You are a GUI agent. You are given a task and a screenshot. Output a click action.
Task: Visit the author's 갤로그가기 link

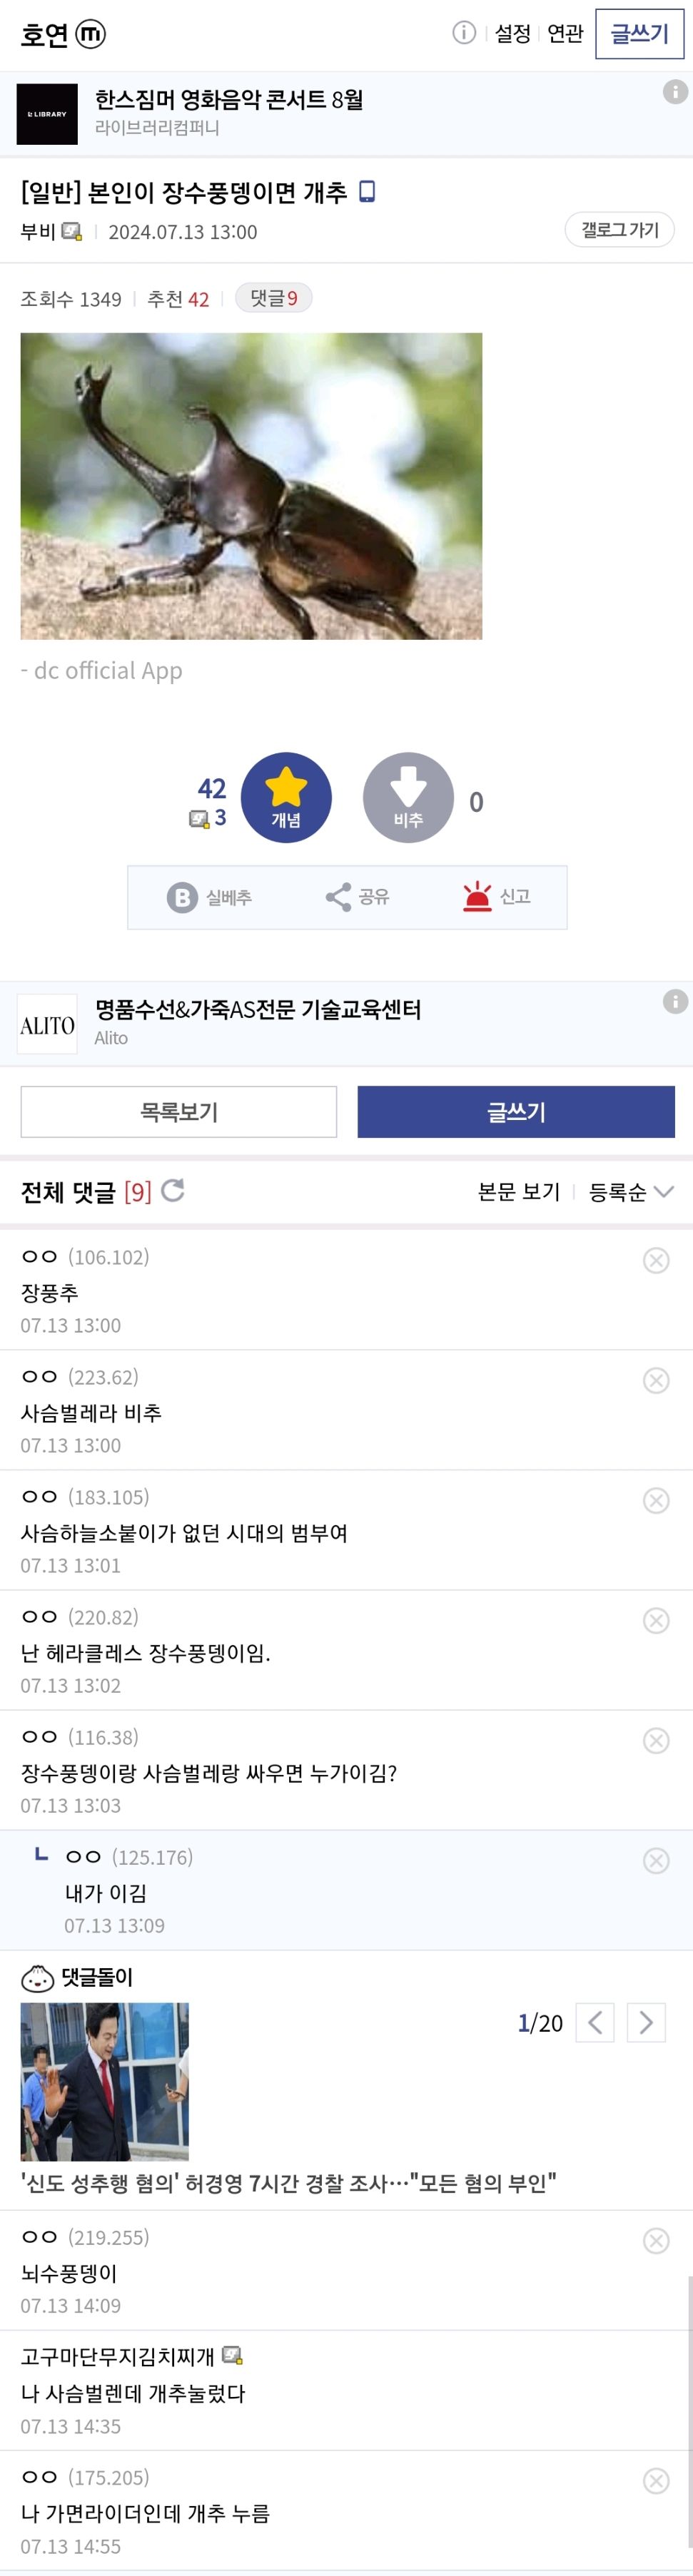point(619,230)
